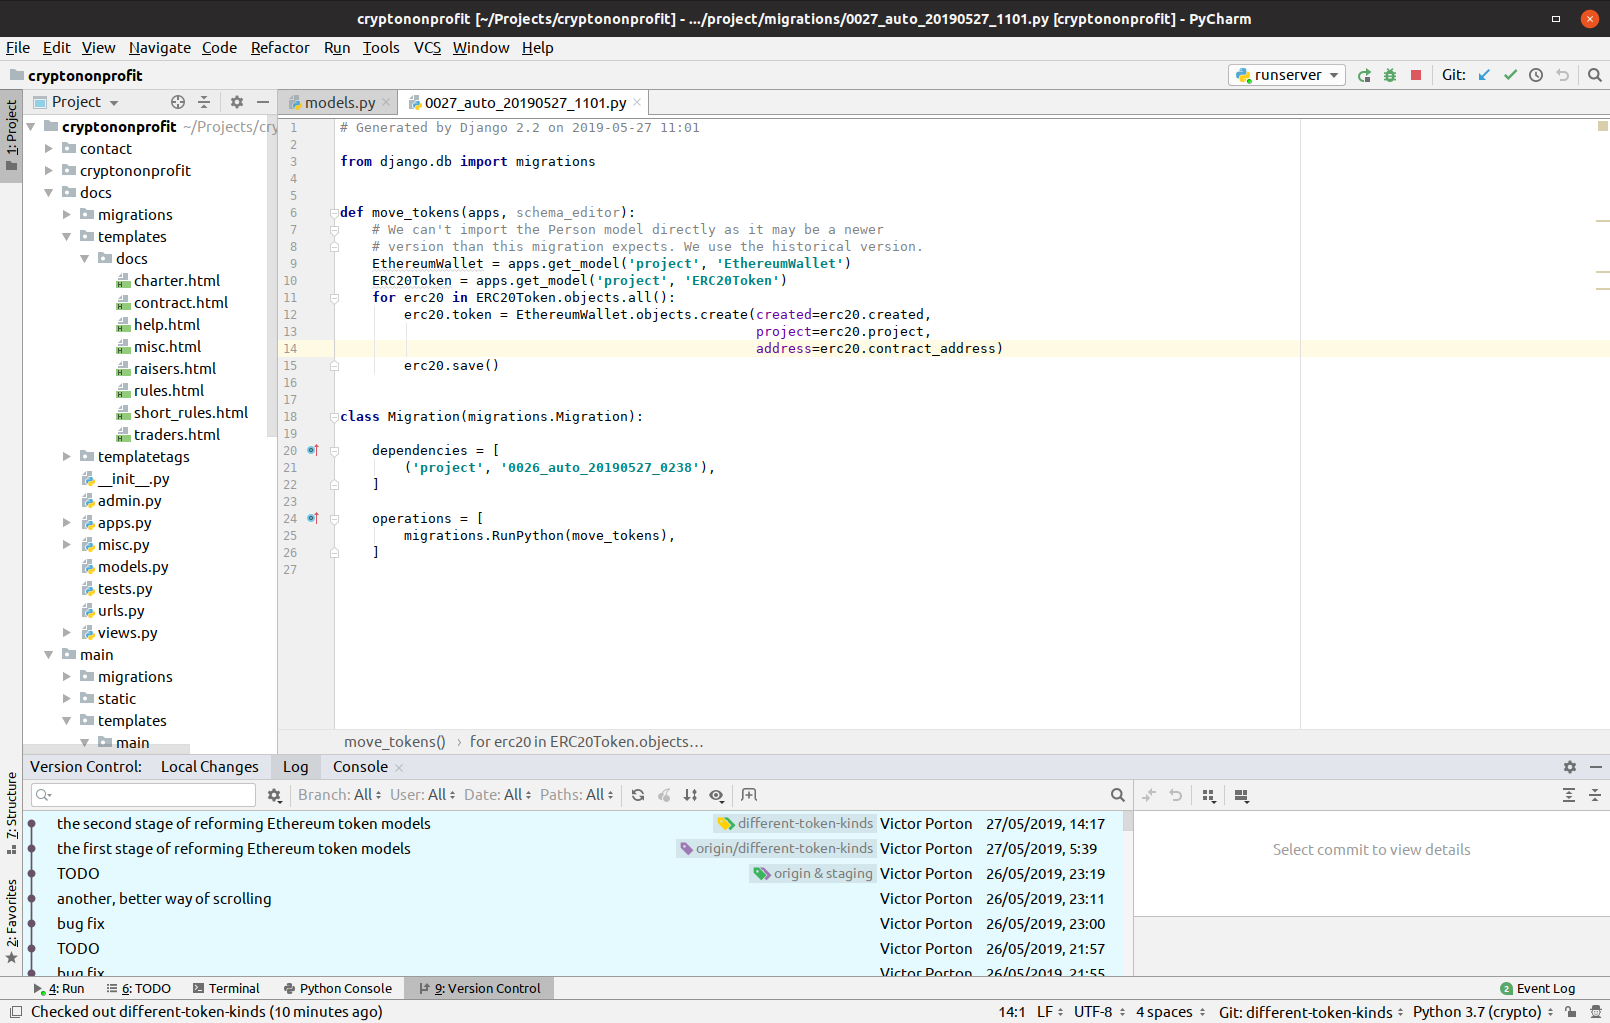The width and height of the screenshot is (1610, 1023).
Task: Open the Event Log
Action: 1538,988
